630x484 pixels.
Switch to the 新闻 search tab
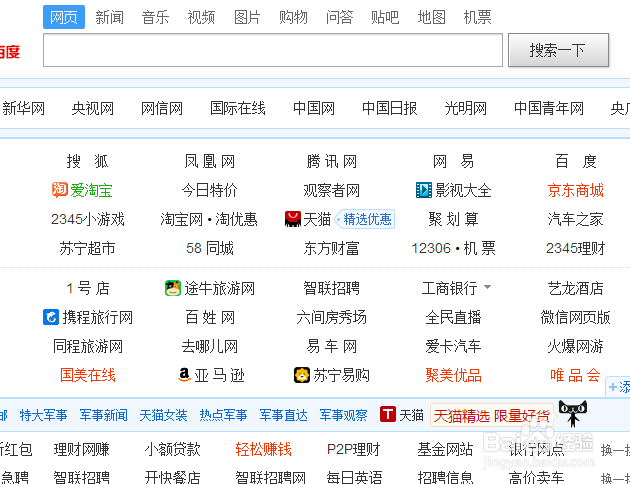(109, 17)
